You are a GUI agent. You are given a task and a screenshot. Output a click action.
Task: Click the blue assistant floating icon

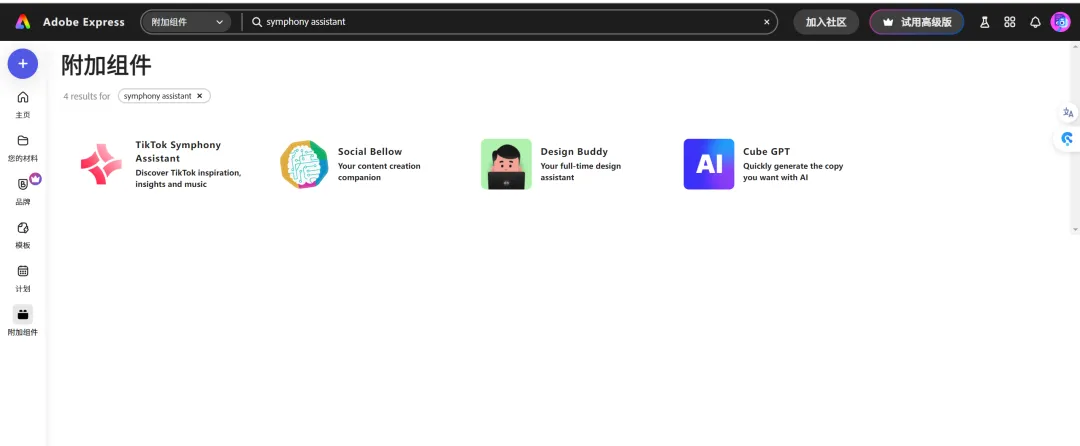(x=1068, y=139)
